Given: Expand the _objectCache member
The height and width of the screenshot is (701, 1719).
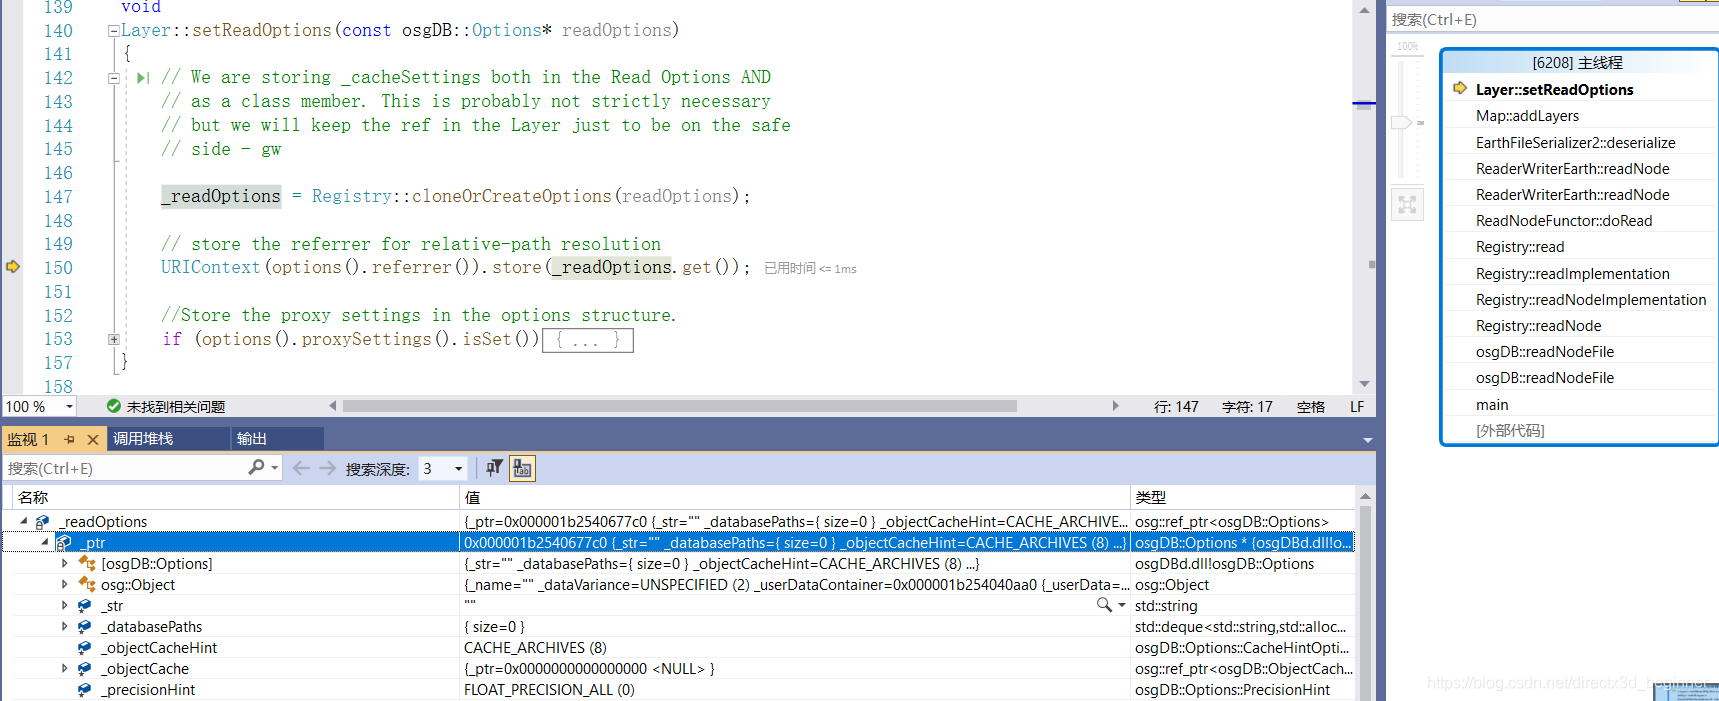Looking at the screenshot, I should point(65,668).
